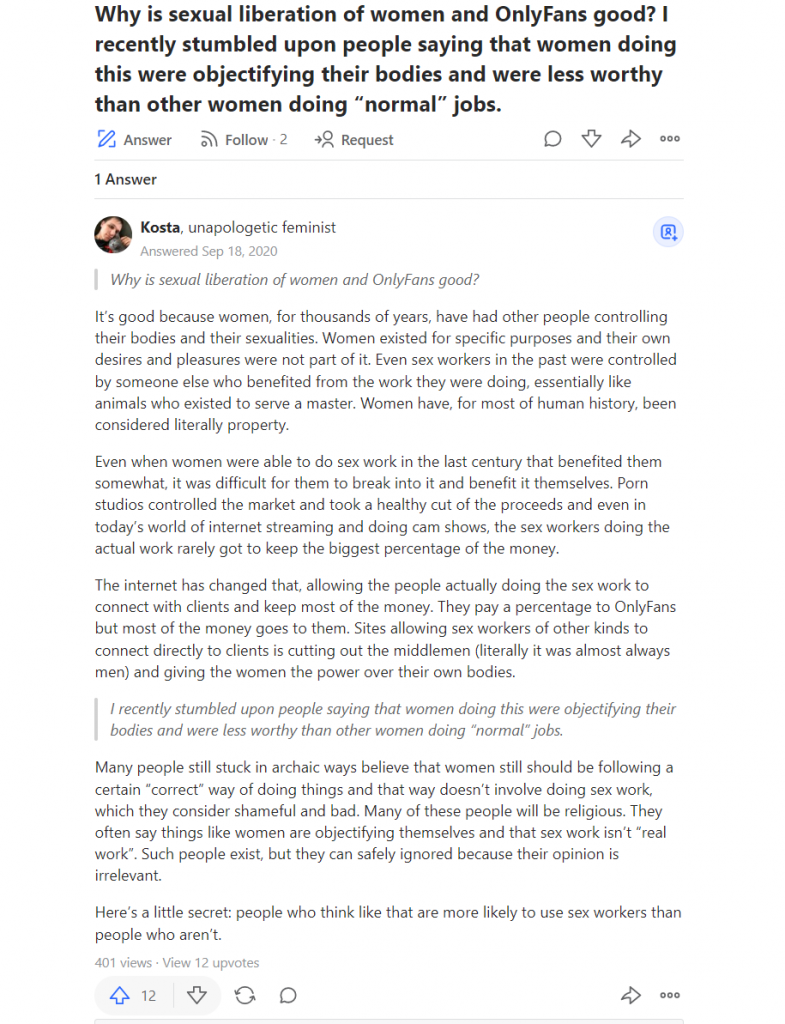Click the question comment bubble icon
The height and width of the screenshot is (1024, 785).
click(553, 138)
